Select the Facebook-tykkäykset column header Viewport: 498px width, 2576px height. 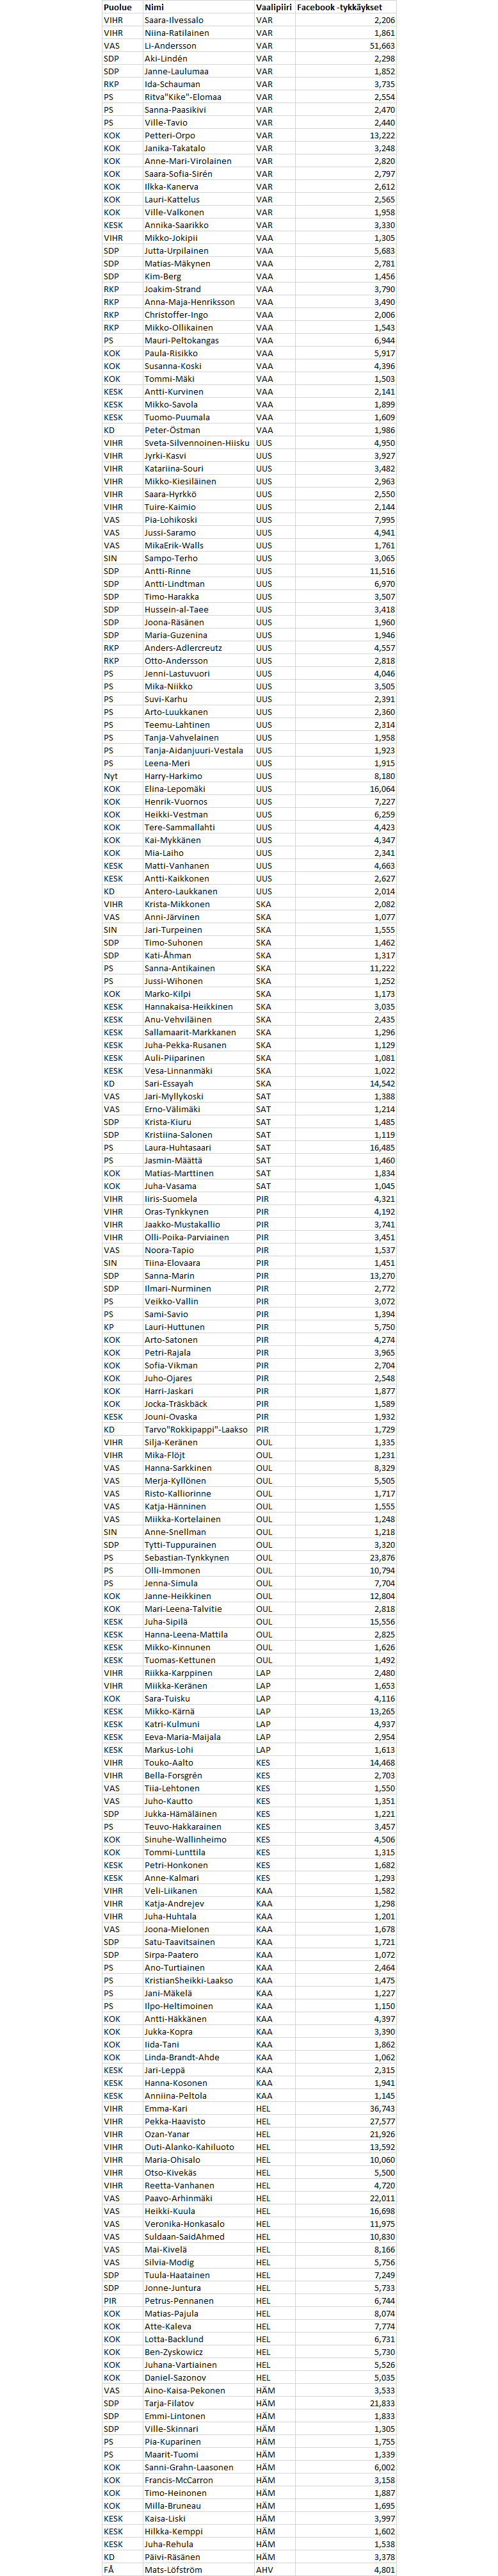click(339, 7)
